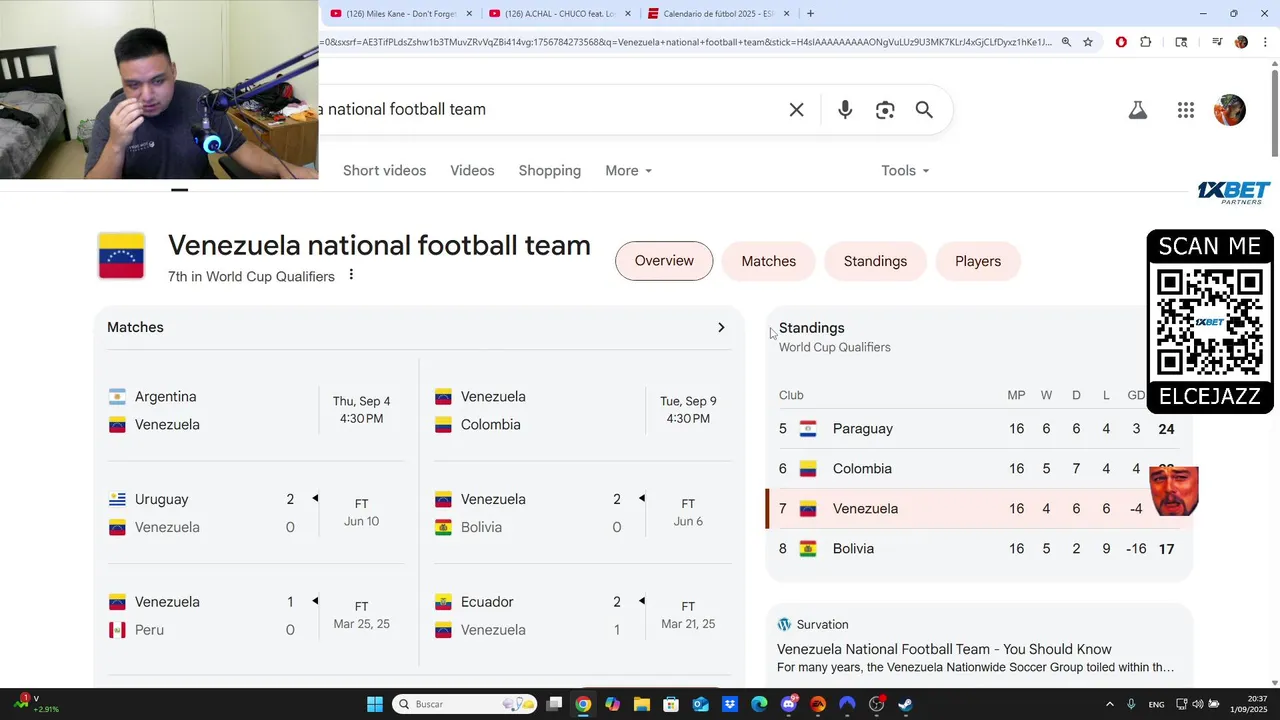
Task: Open the Google apps grid
Action: click(1186, 110)
